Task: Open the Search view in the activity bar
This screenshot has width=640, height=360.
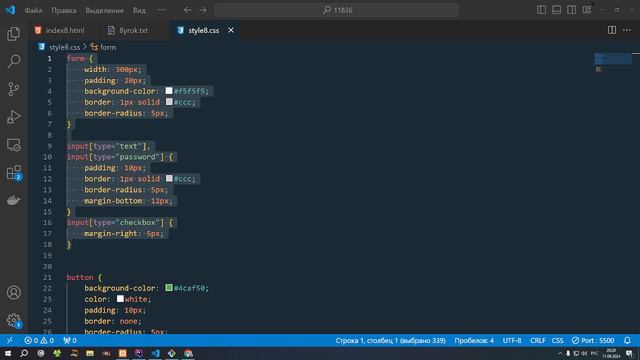Action: point(13,61)
